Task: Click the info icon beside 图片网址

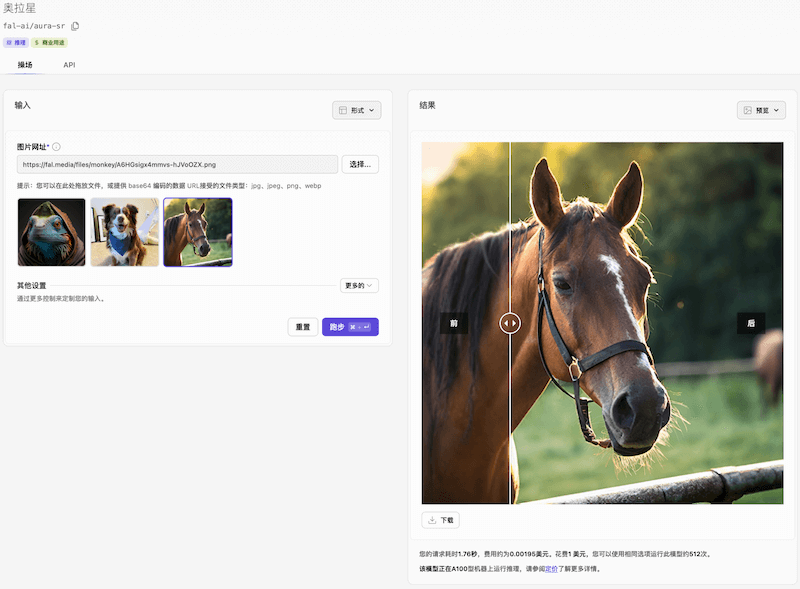Action: pyautogui.click(x=56, y=147)
